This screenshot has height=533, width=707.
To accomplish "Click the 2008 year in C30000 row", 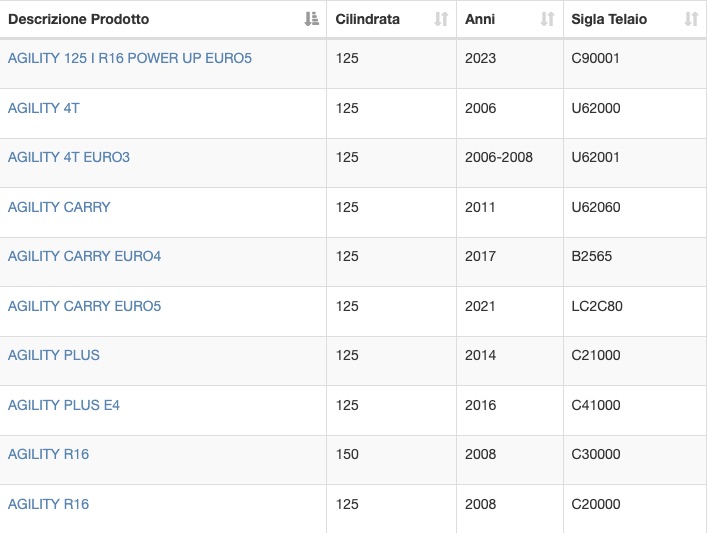I will [480, 454].
